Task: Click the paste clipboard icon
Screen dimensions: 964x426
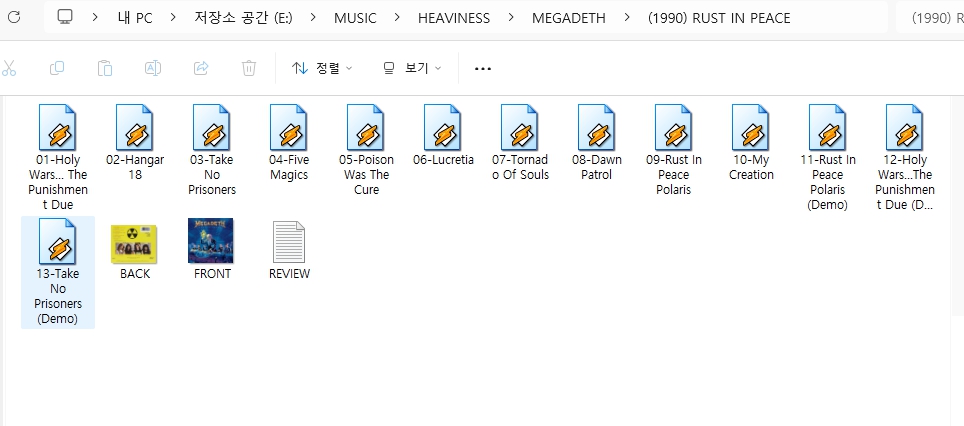Action: click(x=105, y=68)
